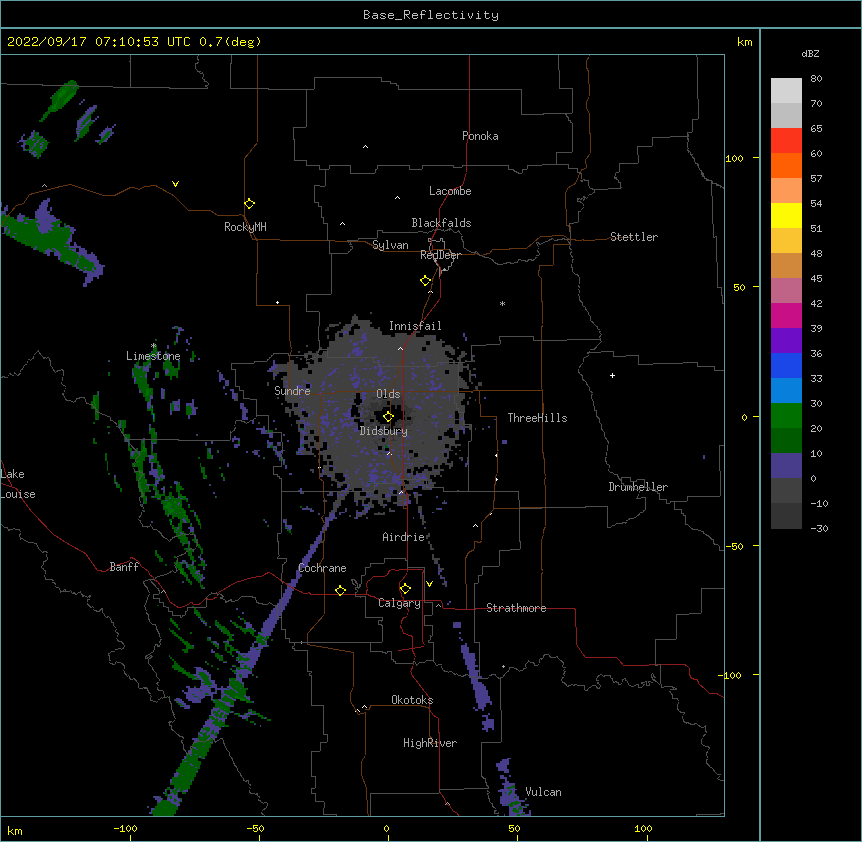Click the Sundre label
Viewport: 862px width, 842px height.
pos(292,391)
